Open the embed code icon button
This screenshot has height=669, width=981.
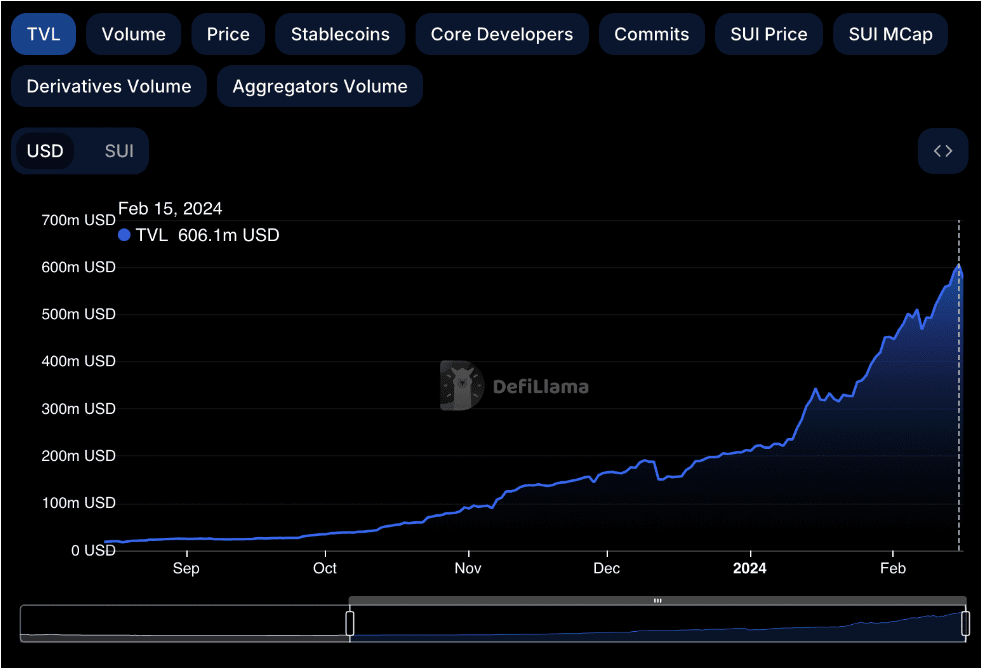(x=941, y=150)
